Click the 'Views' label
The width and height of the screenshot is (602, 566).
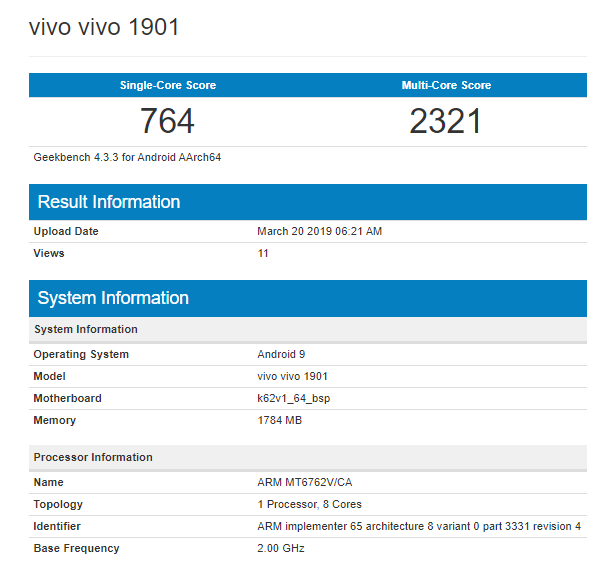49,253
